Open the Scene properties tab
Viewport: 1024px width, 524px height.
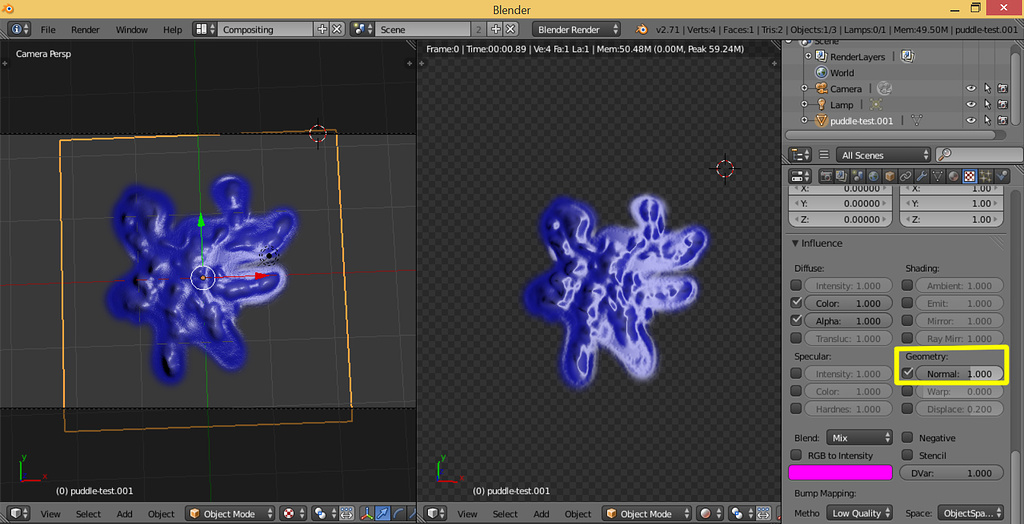(x=857, y=176)
